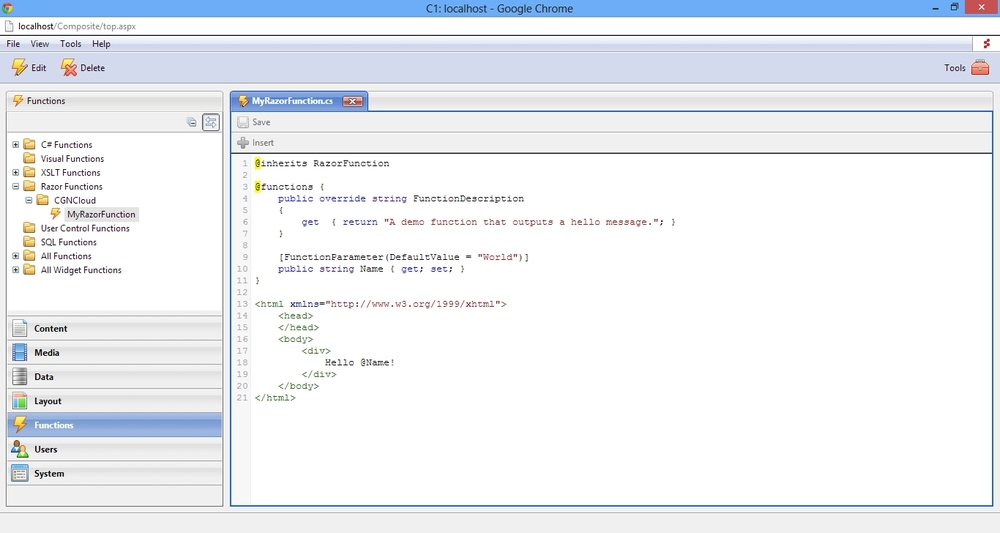Click the Edit lightning toolbar button
1000x533 pixels.
click(28, 68)
